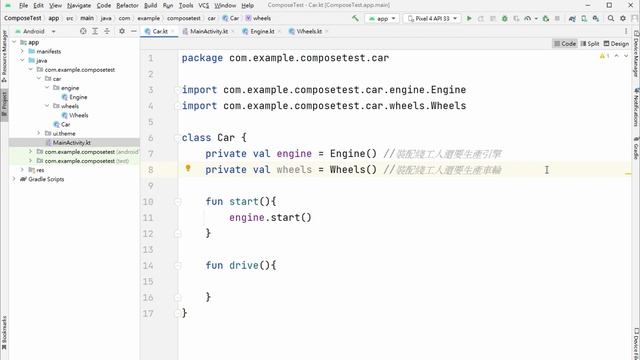
Task: Click Expand All in Project panel
Action: point(95,31)
